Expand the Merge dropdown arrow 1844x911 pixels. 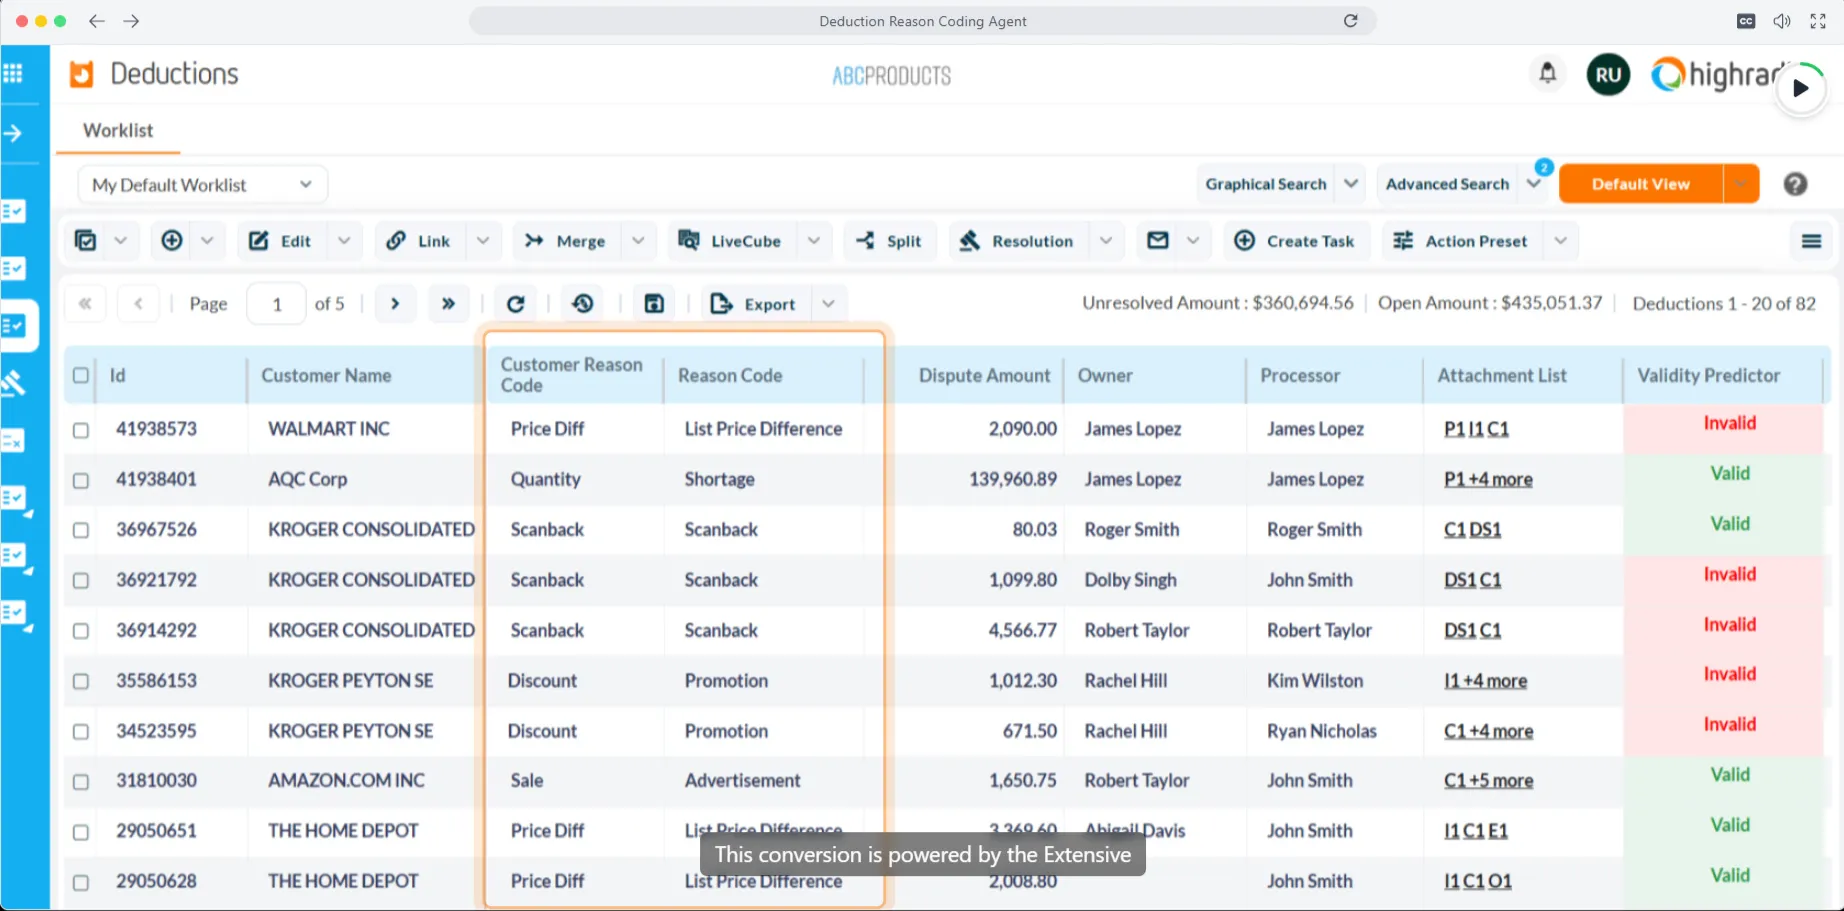click(638, 241)
